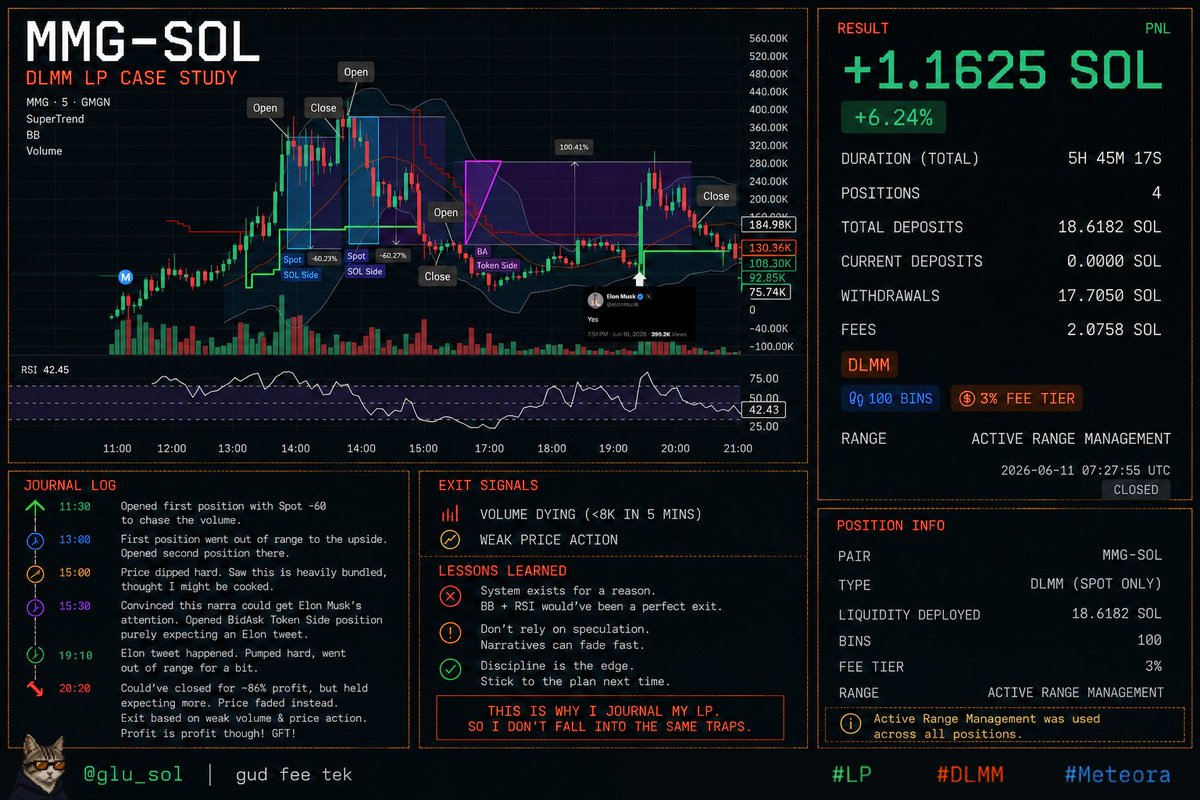Click the MMG · 5 · GMGN chart title
This screenshot has height=800, width=1200.
67,103
